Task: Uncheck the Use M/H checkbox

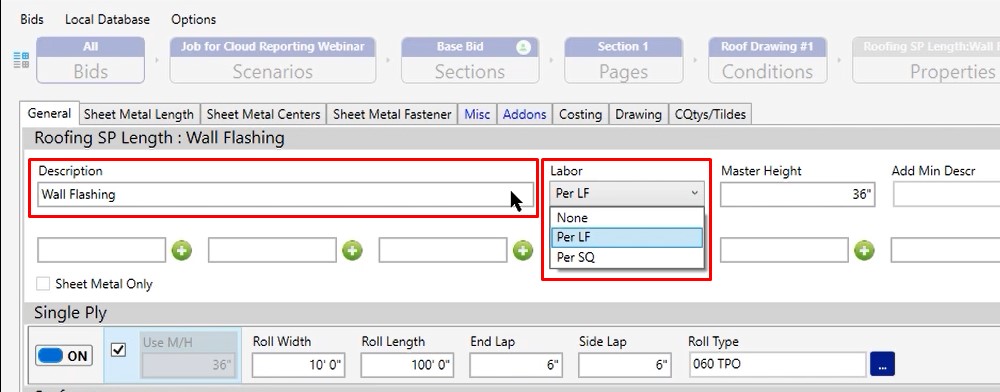Action: [119, 350]
